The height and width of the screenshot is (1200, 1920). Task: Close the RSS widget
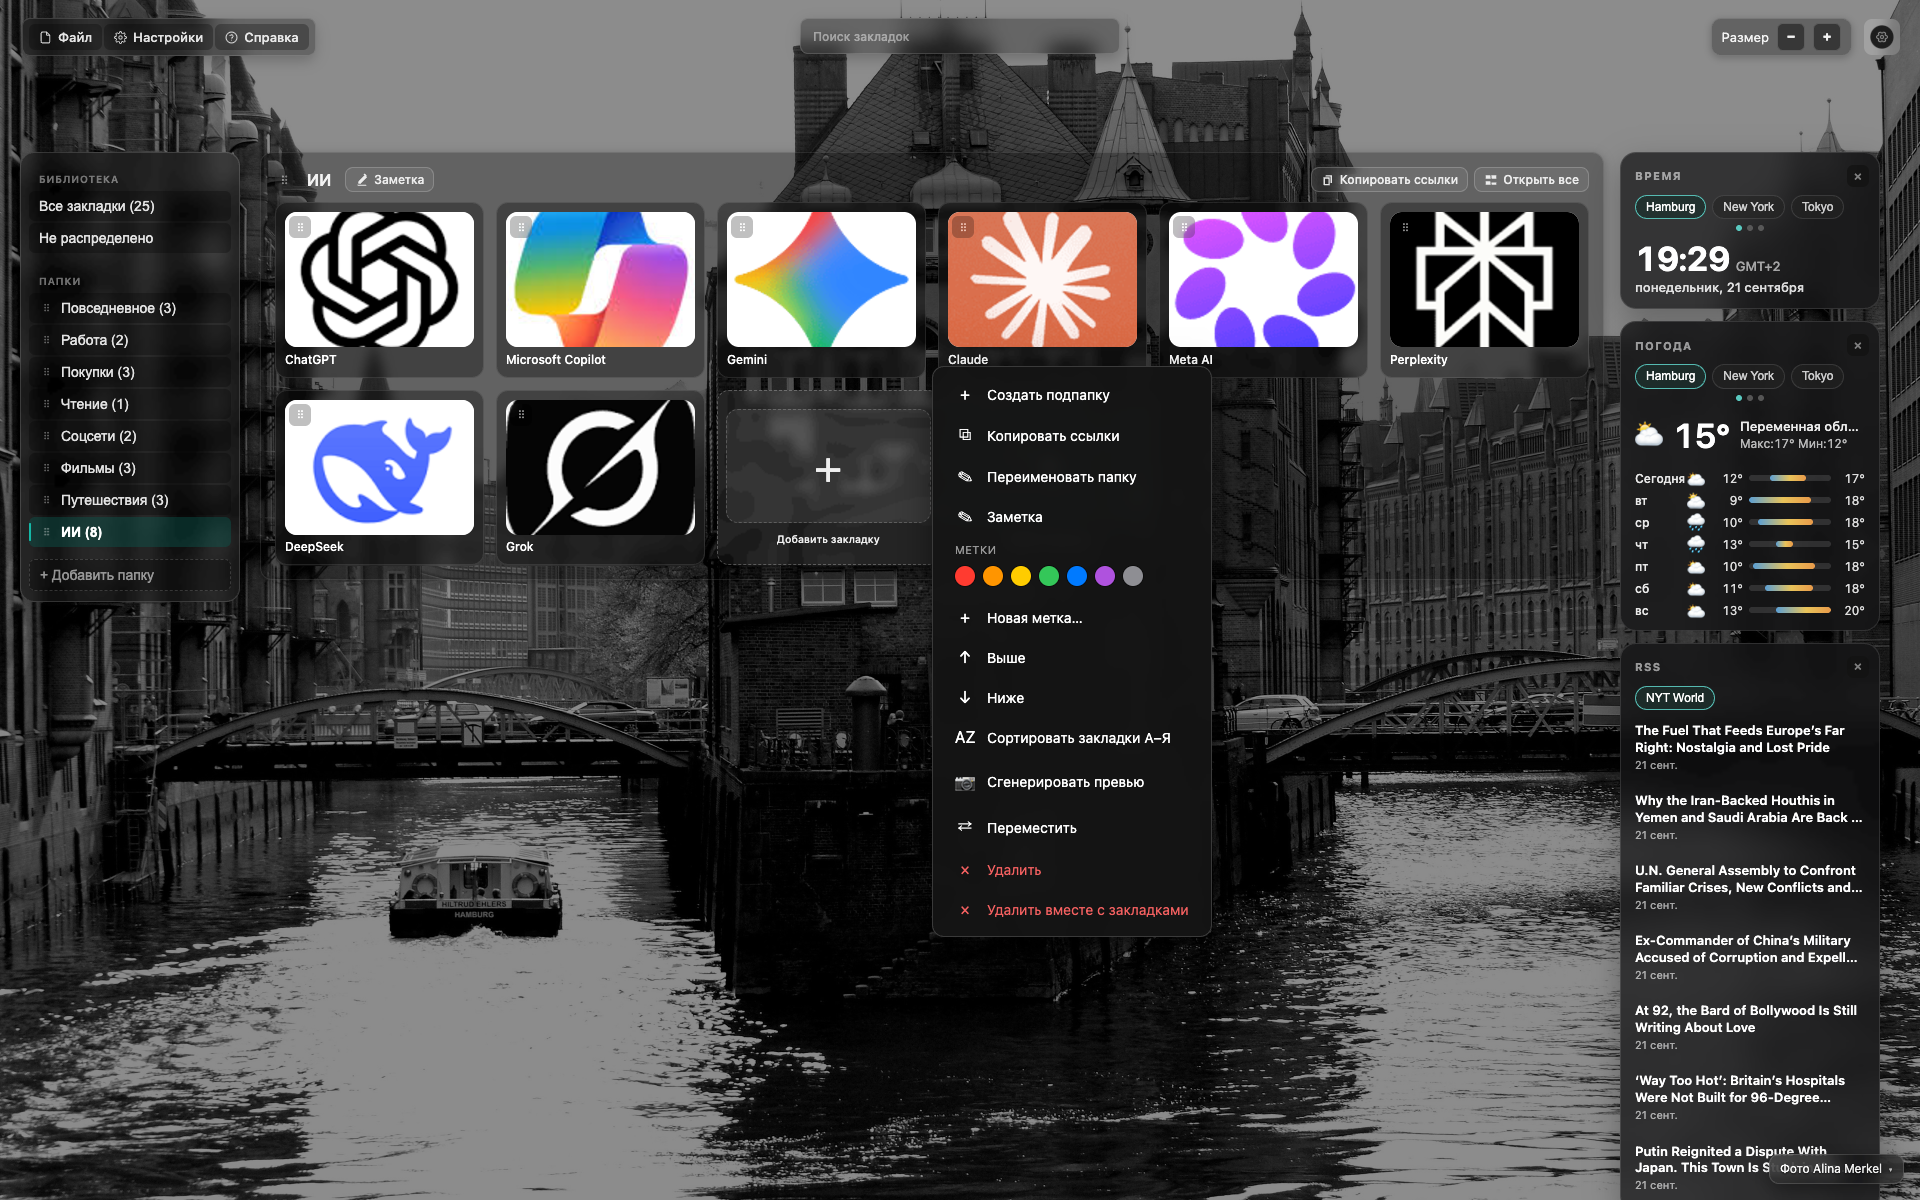[1858, 667]
